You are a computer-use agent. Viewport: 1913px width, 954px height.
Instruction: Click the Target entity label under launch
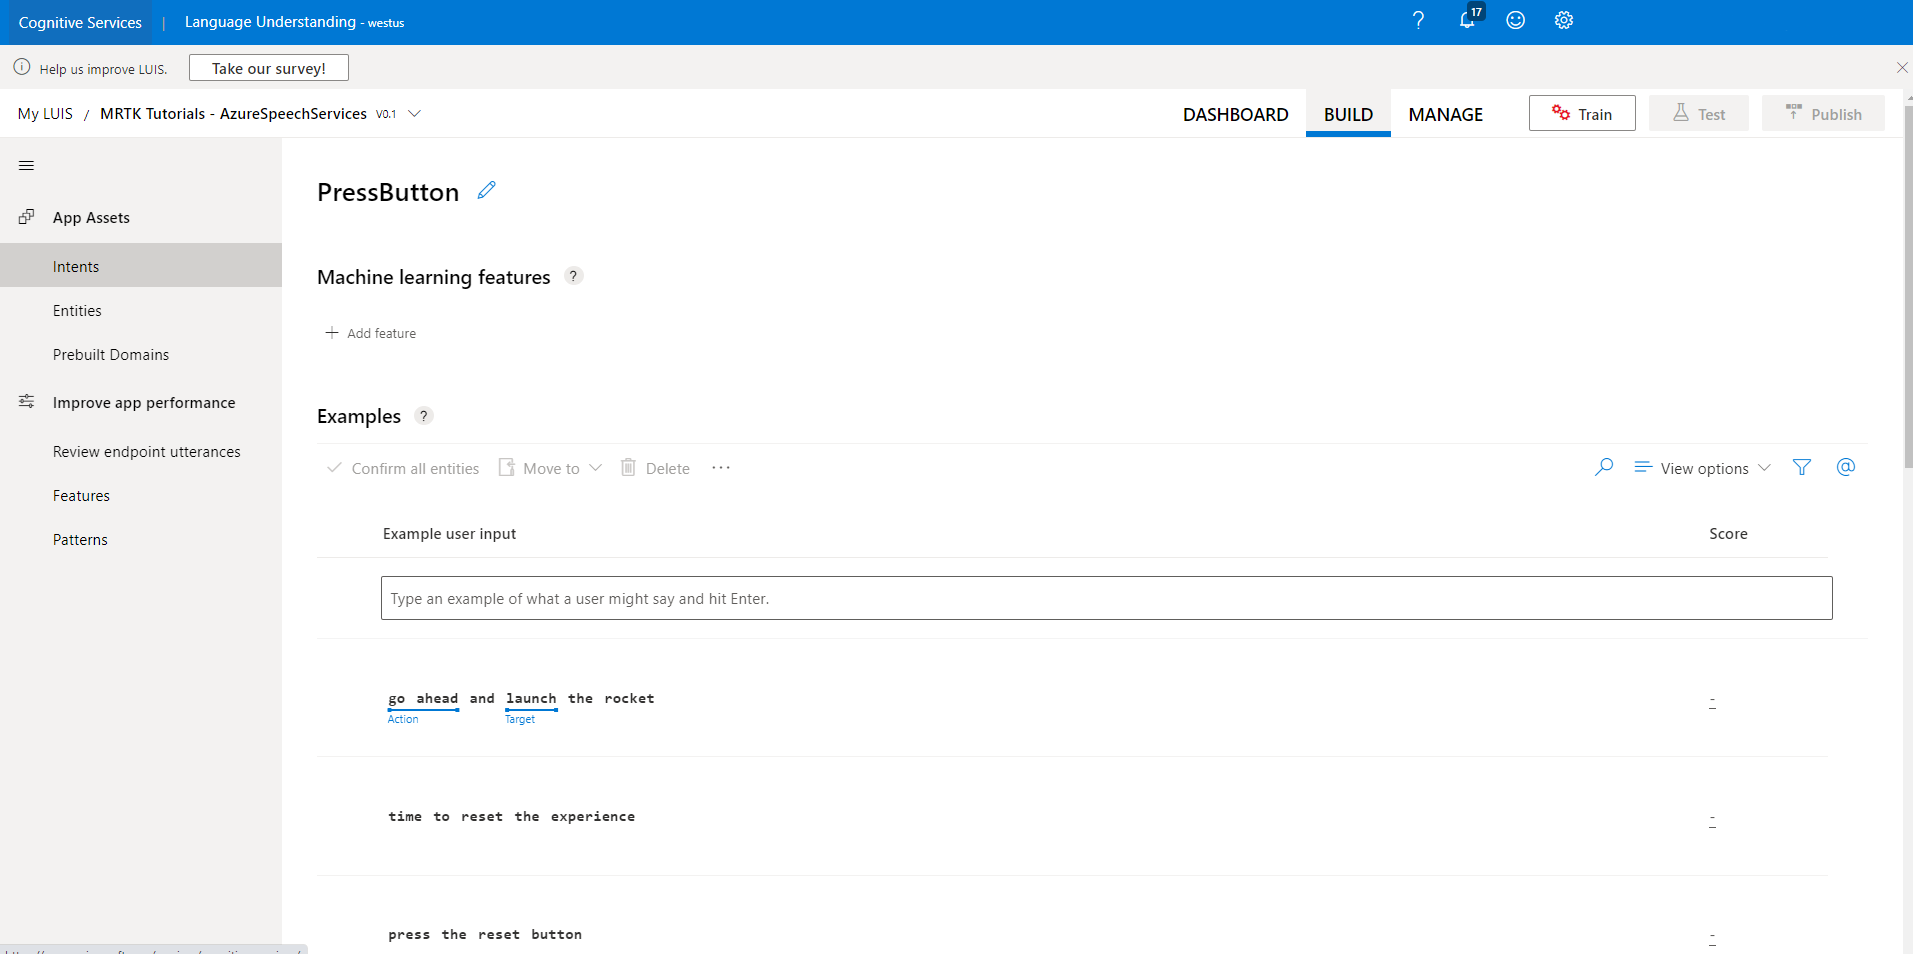(x=520, y=719)
